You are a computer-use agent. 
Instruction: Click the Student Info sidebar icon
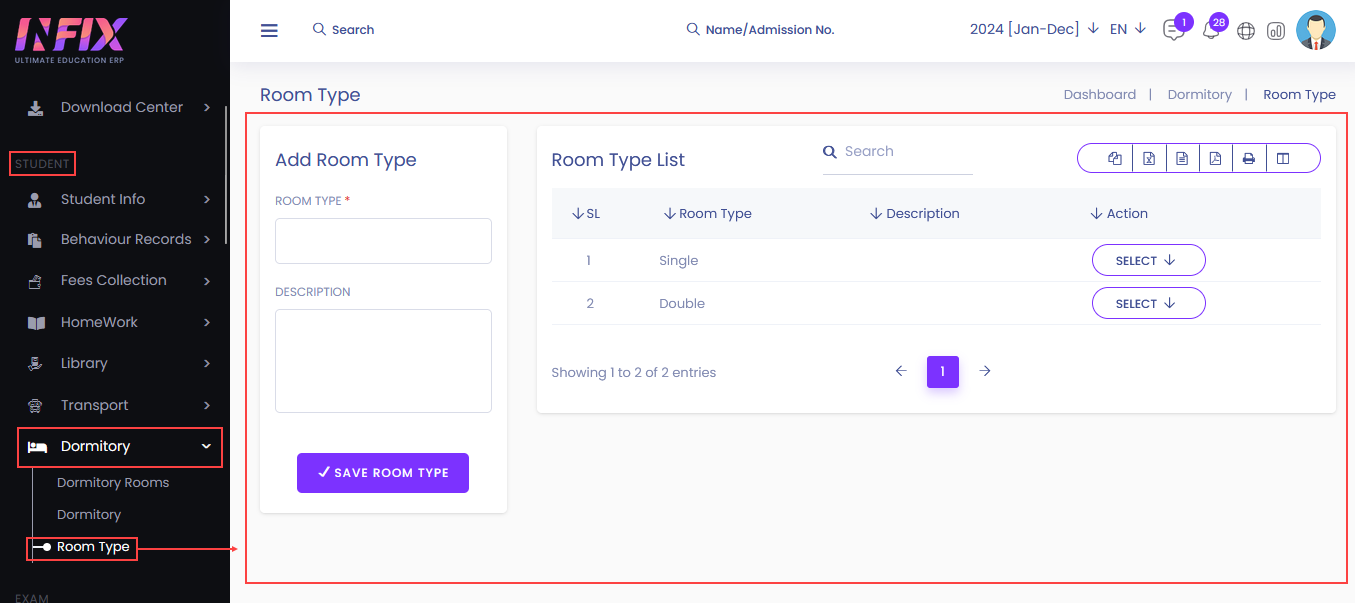(x=35, y=200)
